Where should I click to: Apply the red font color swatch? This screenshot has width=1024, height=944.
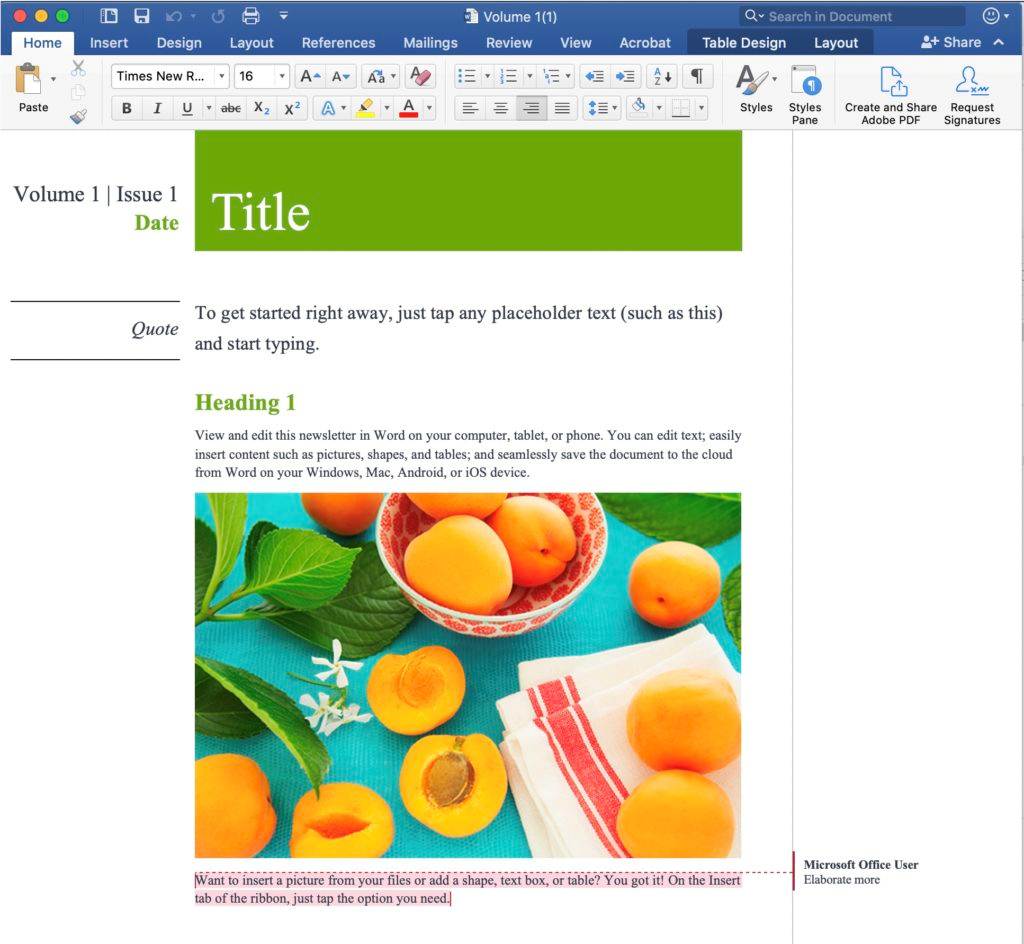(408, 108)
